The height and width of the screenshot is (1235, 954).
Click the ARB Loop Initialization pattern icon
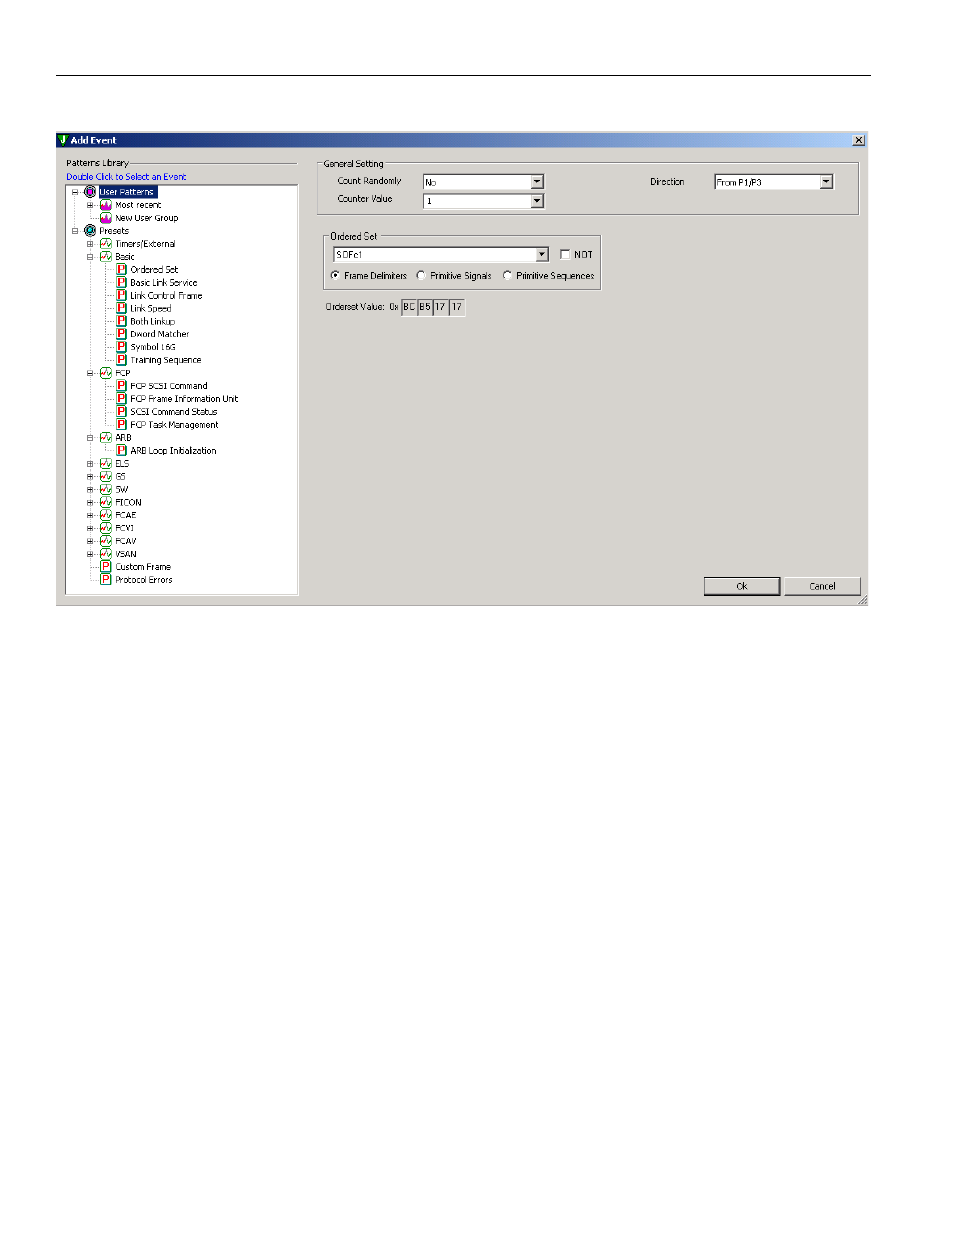(x=121, y=451)
